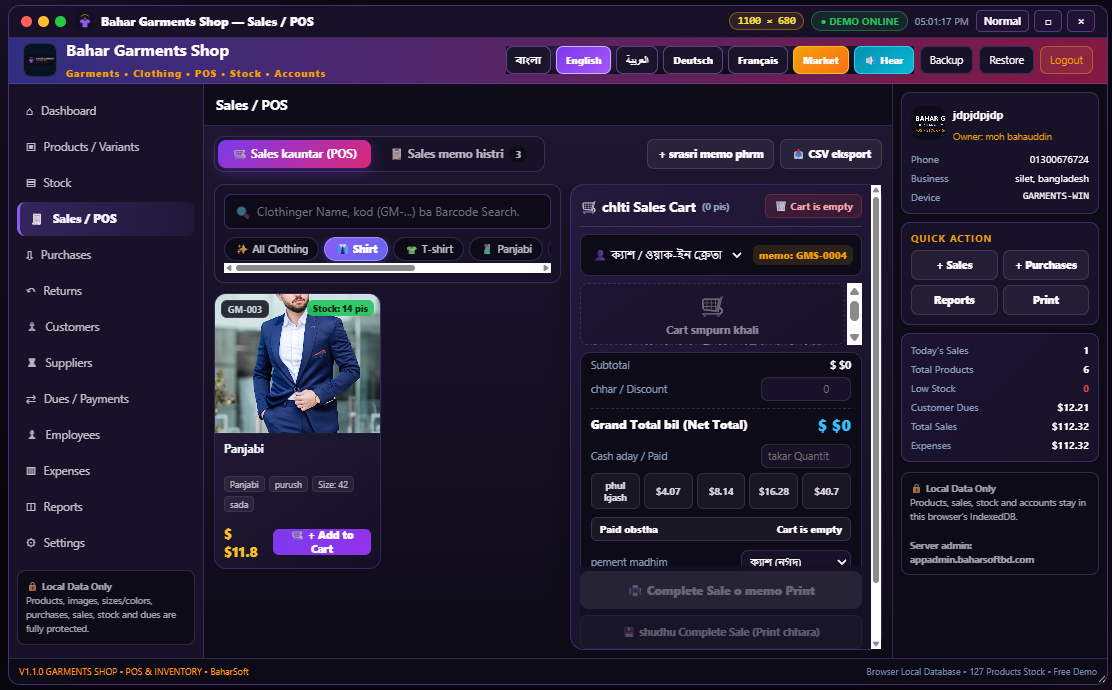Viewport: 1112px width, 690px height.
Task: Switch language to English
Action: [x=584, y=60]
